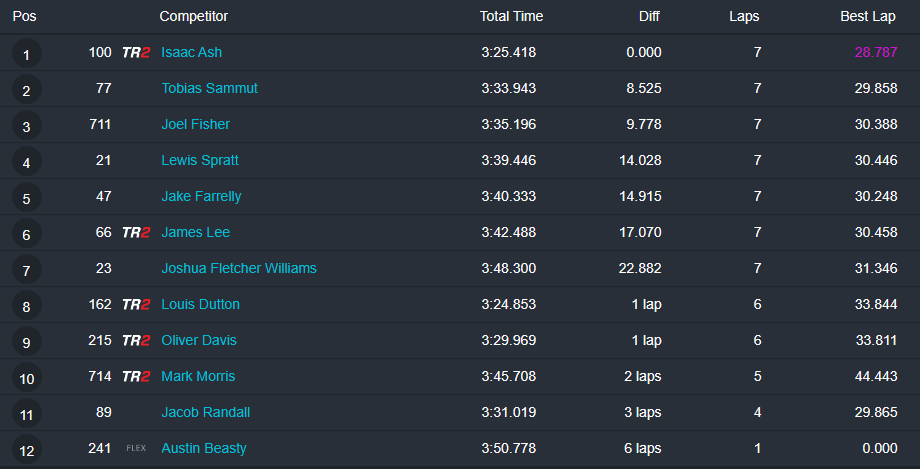
Task: Click the position 12 circle badge
Action: click(x=26, y=450)
